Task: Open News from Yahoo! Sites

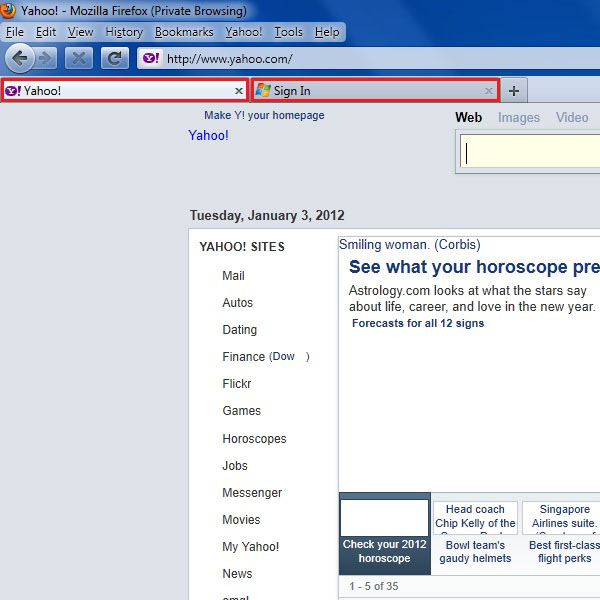Action: coord(237,574)
